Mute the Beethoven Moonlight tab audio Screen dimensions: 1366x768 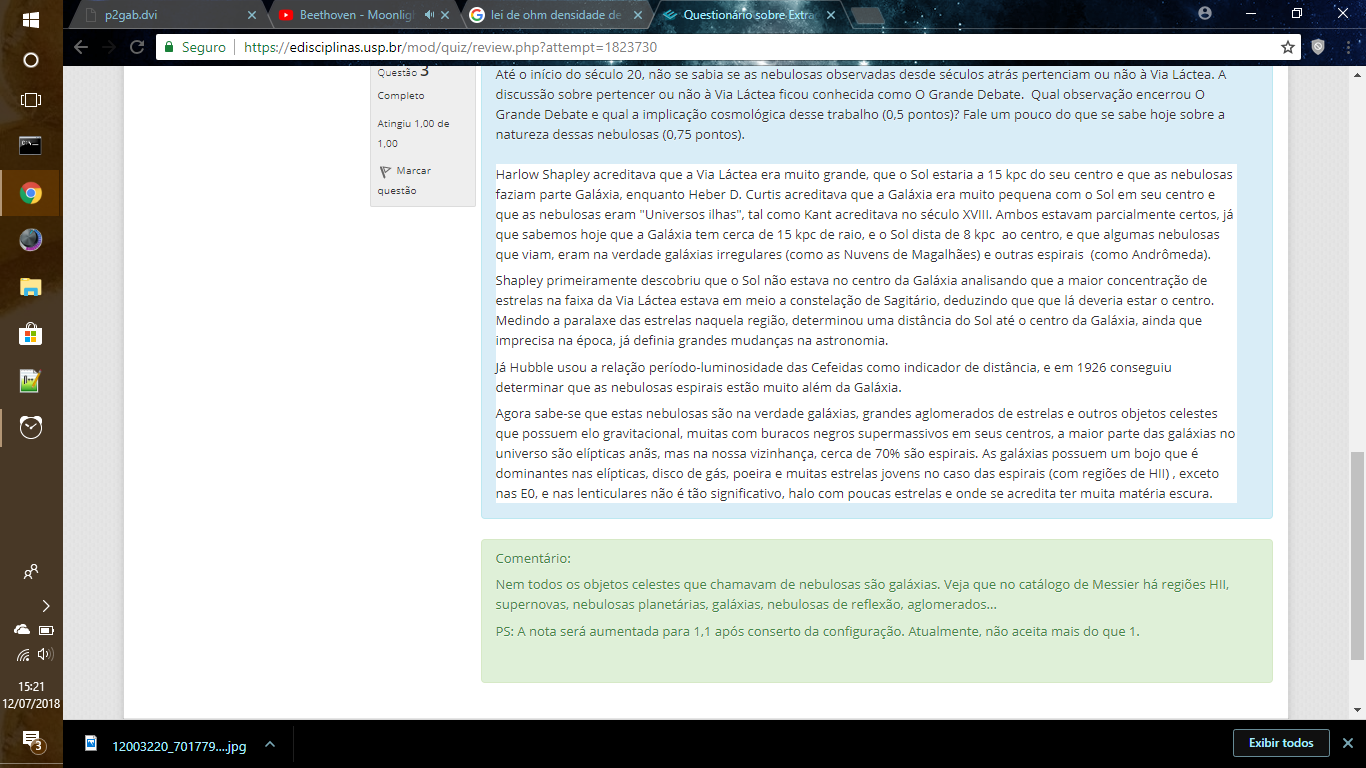pyautogui.click(x=430, y=15)
